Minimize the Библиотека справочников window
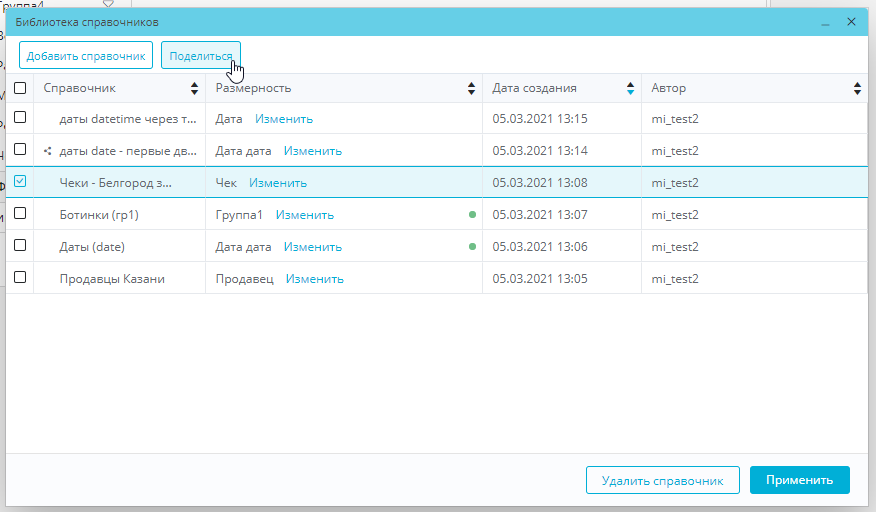The height and width of the screenshot is (512, 876). point(826,22)
